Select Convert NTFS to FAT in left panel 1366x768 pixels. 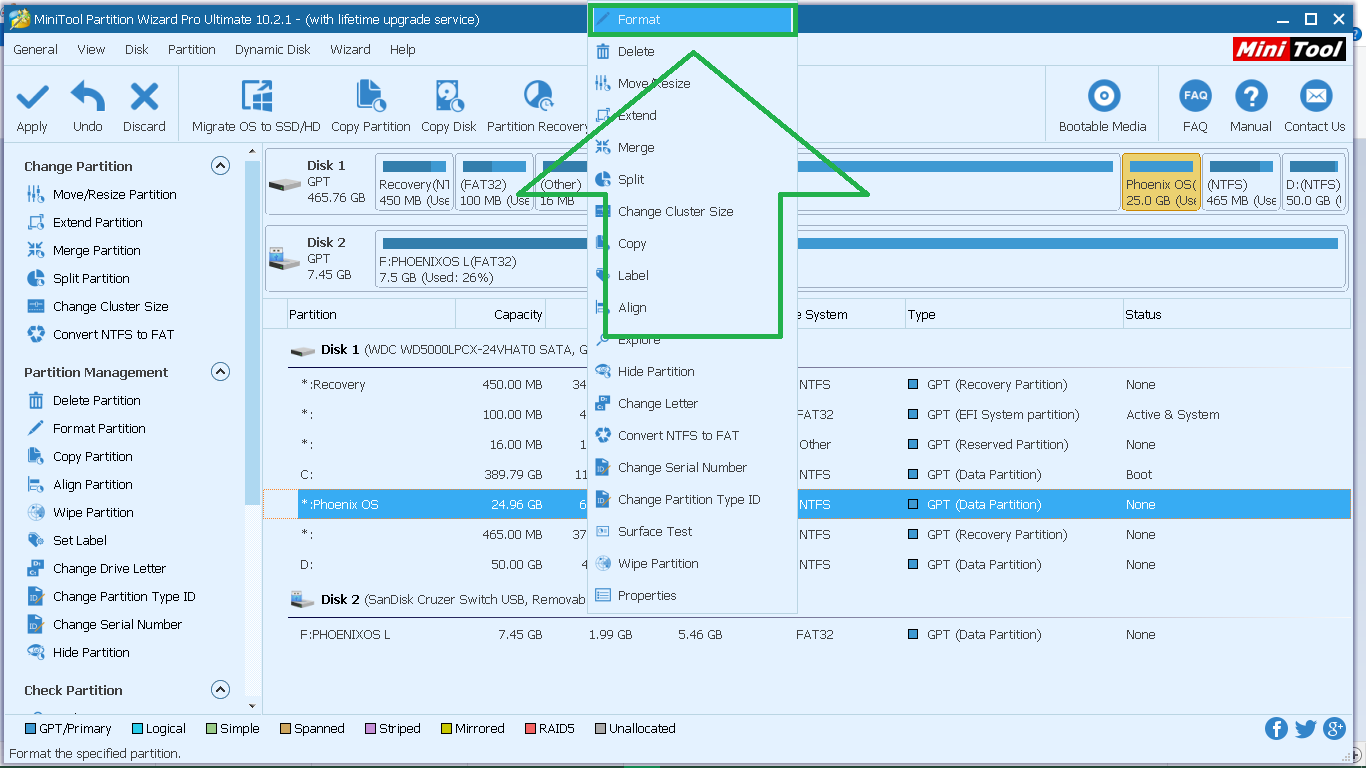coord(113,335)
